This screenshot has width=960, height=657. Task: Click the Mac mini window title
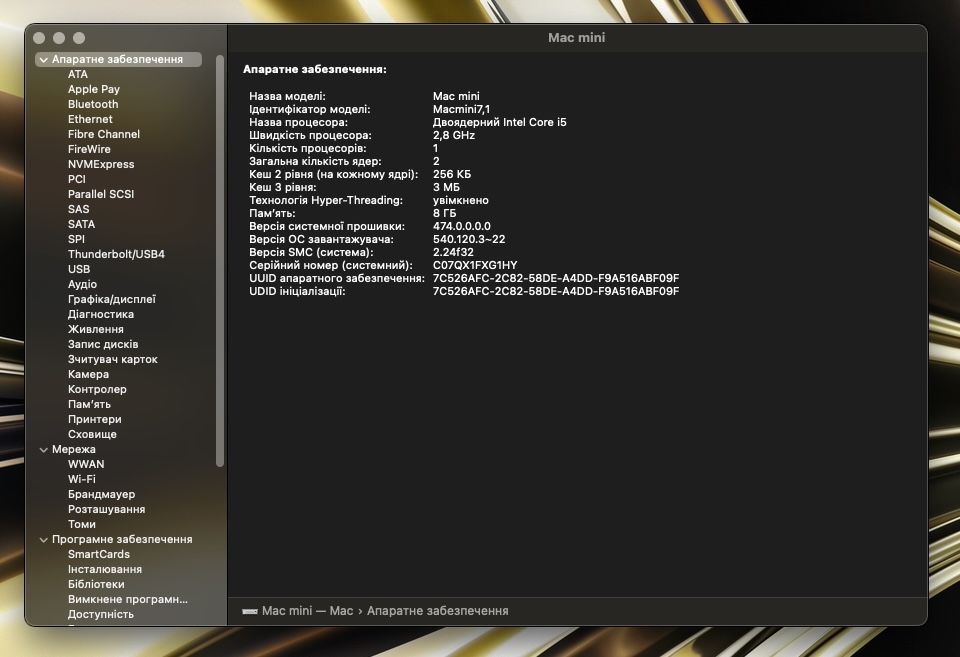point(577,38)
